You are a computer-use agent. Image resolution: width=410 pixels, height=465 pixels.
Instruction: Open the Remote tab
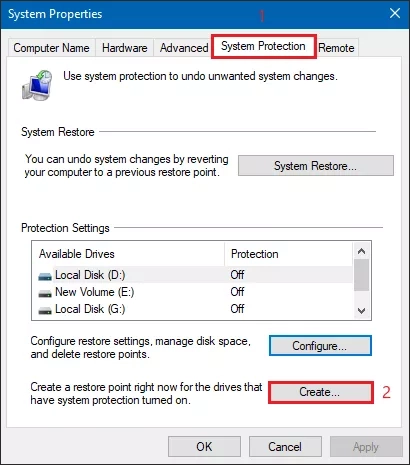[x=336, y=48]
